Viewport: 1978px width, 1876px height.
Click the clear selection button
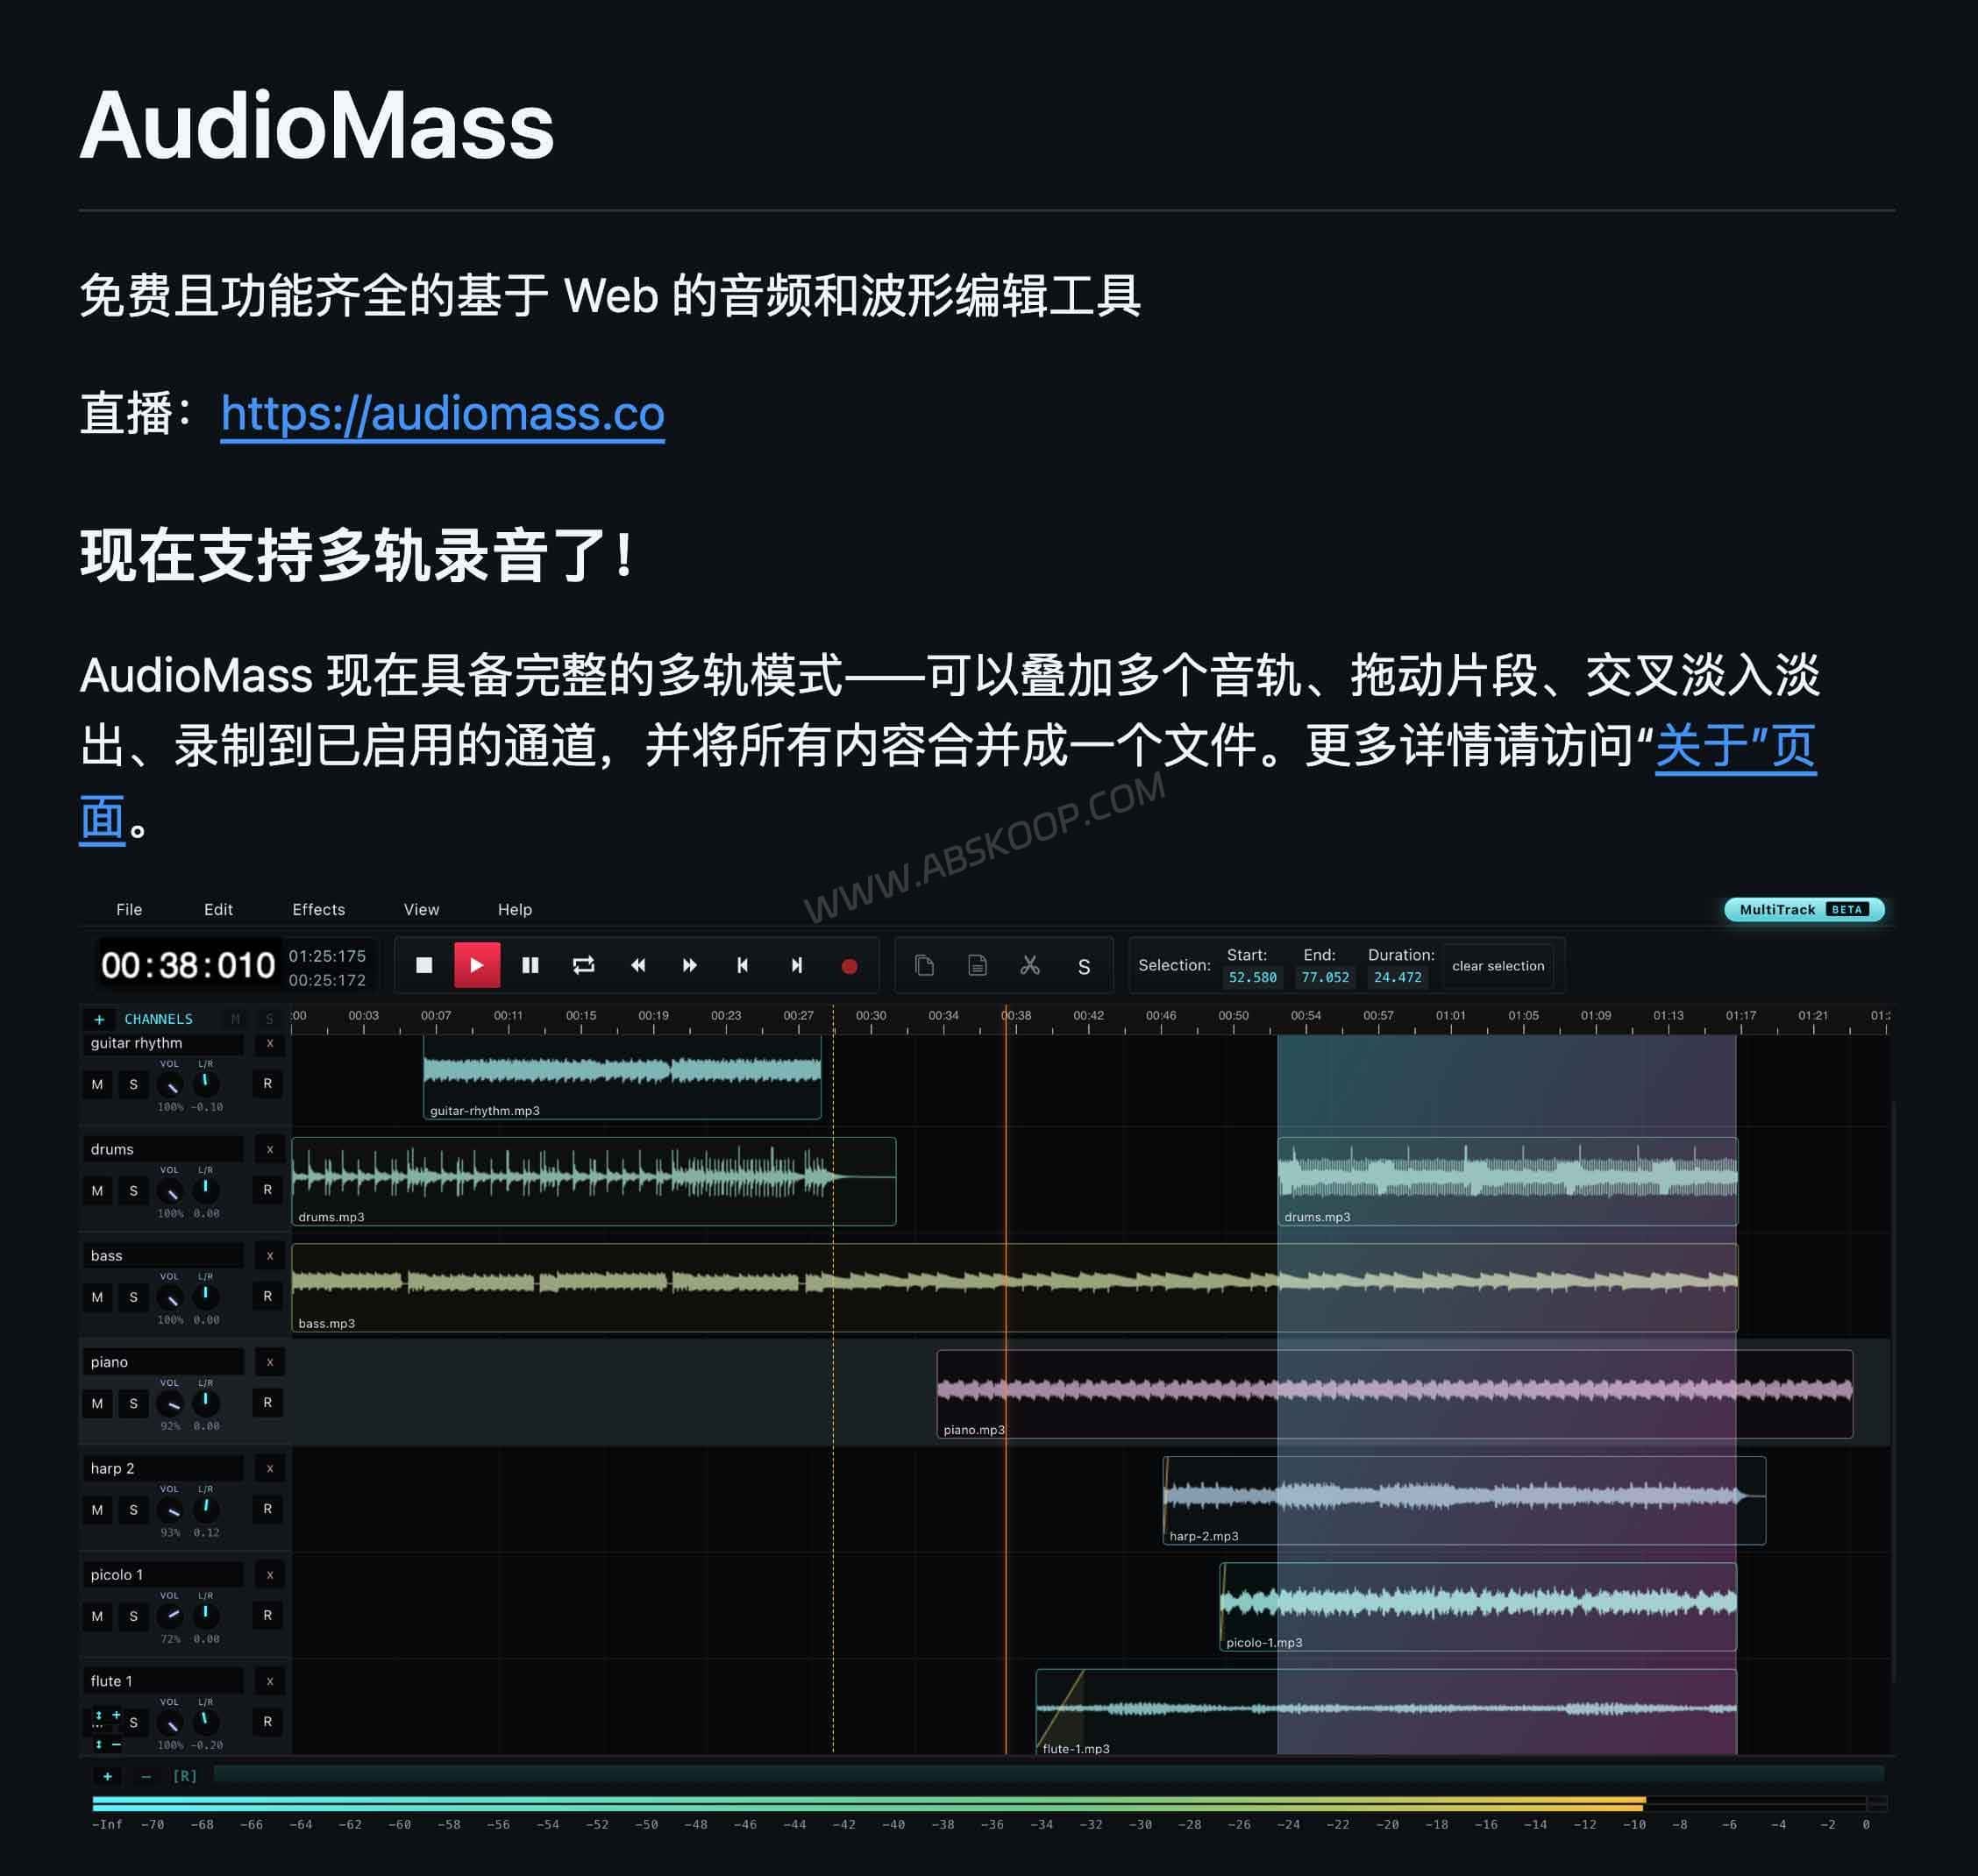tap(1498, 966)
